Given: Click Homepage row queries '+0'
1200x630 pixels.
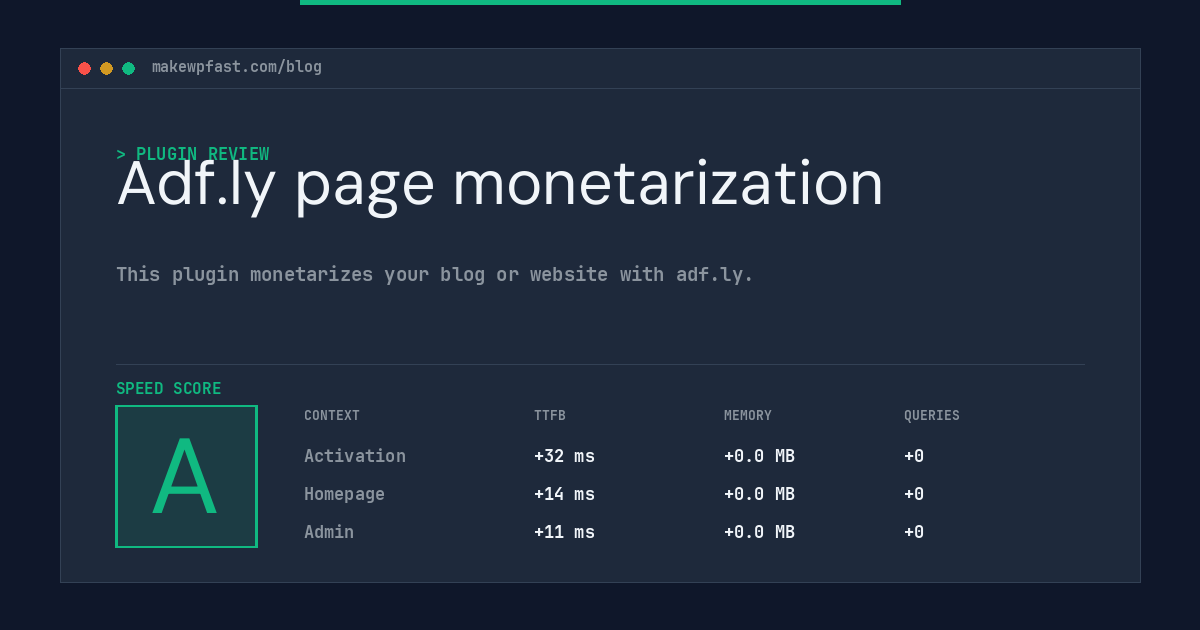Looking at the screenshot, I should point(914,494).
